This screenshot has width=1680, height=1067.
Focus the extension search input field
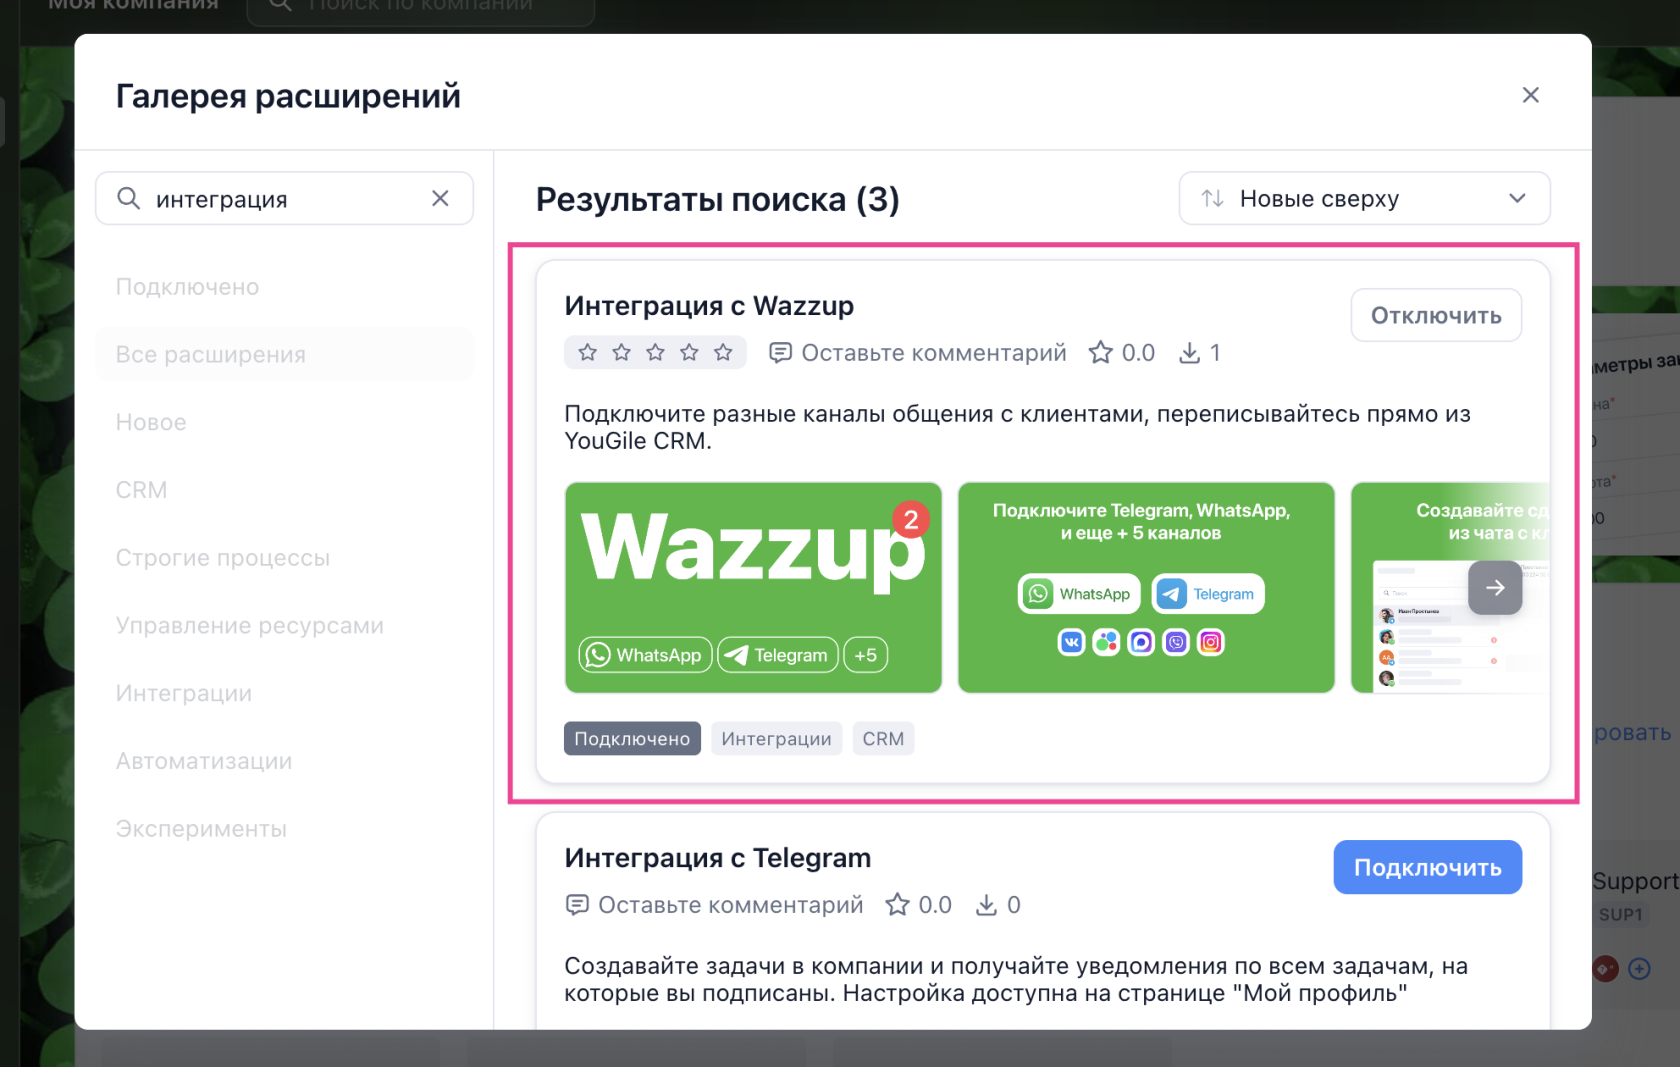click(x=285, y=199)
